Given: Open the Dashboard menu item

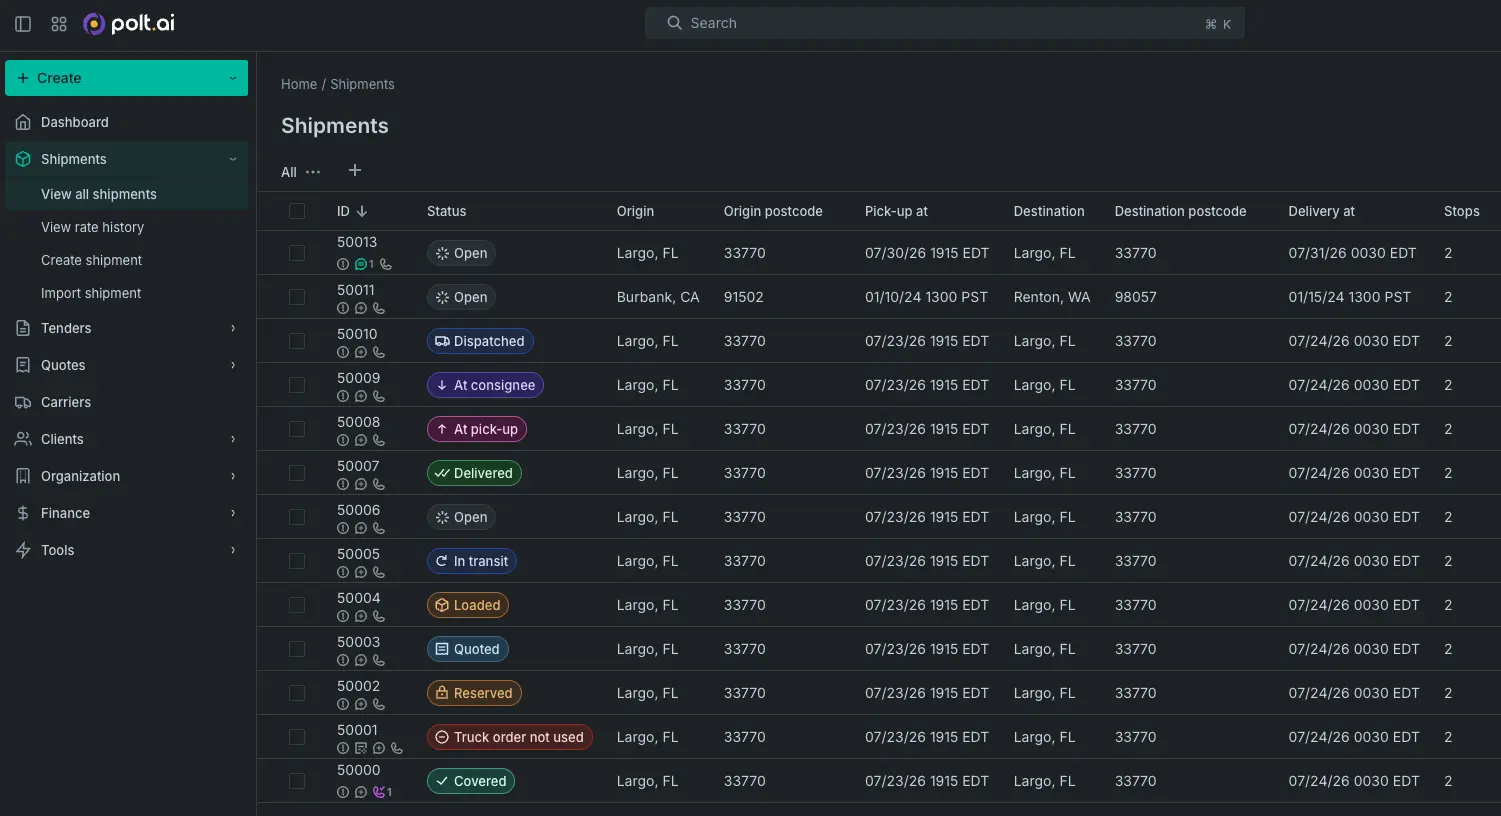Looking at the screenshot, I should [x=127, y=122].
